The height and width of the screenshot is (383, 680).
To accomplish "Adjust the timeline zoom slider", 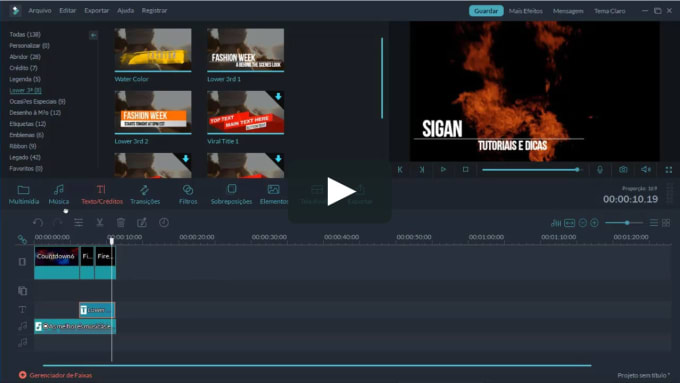I will click(624, 223).
